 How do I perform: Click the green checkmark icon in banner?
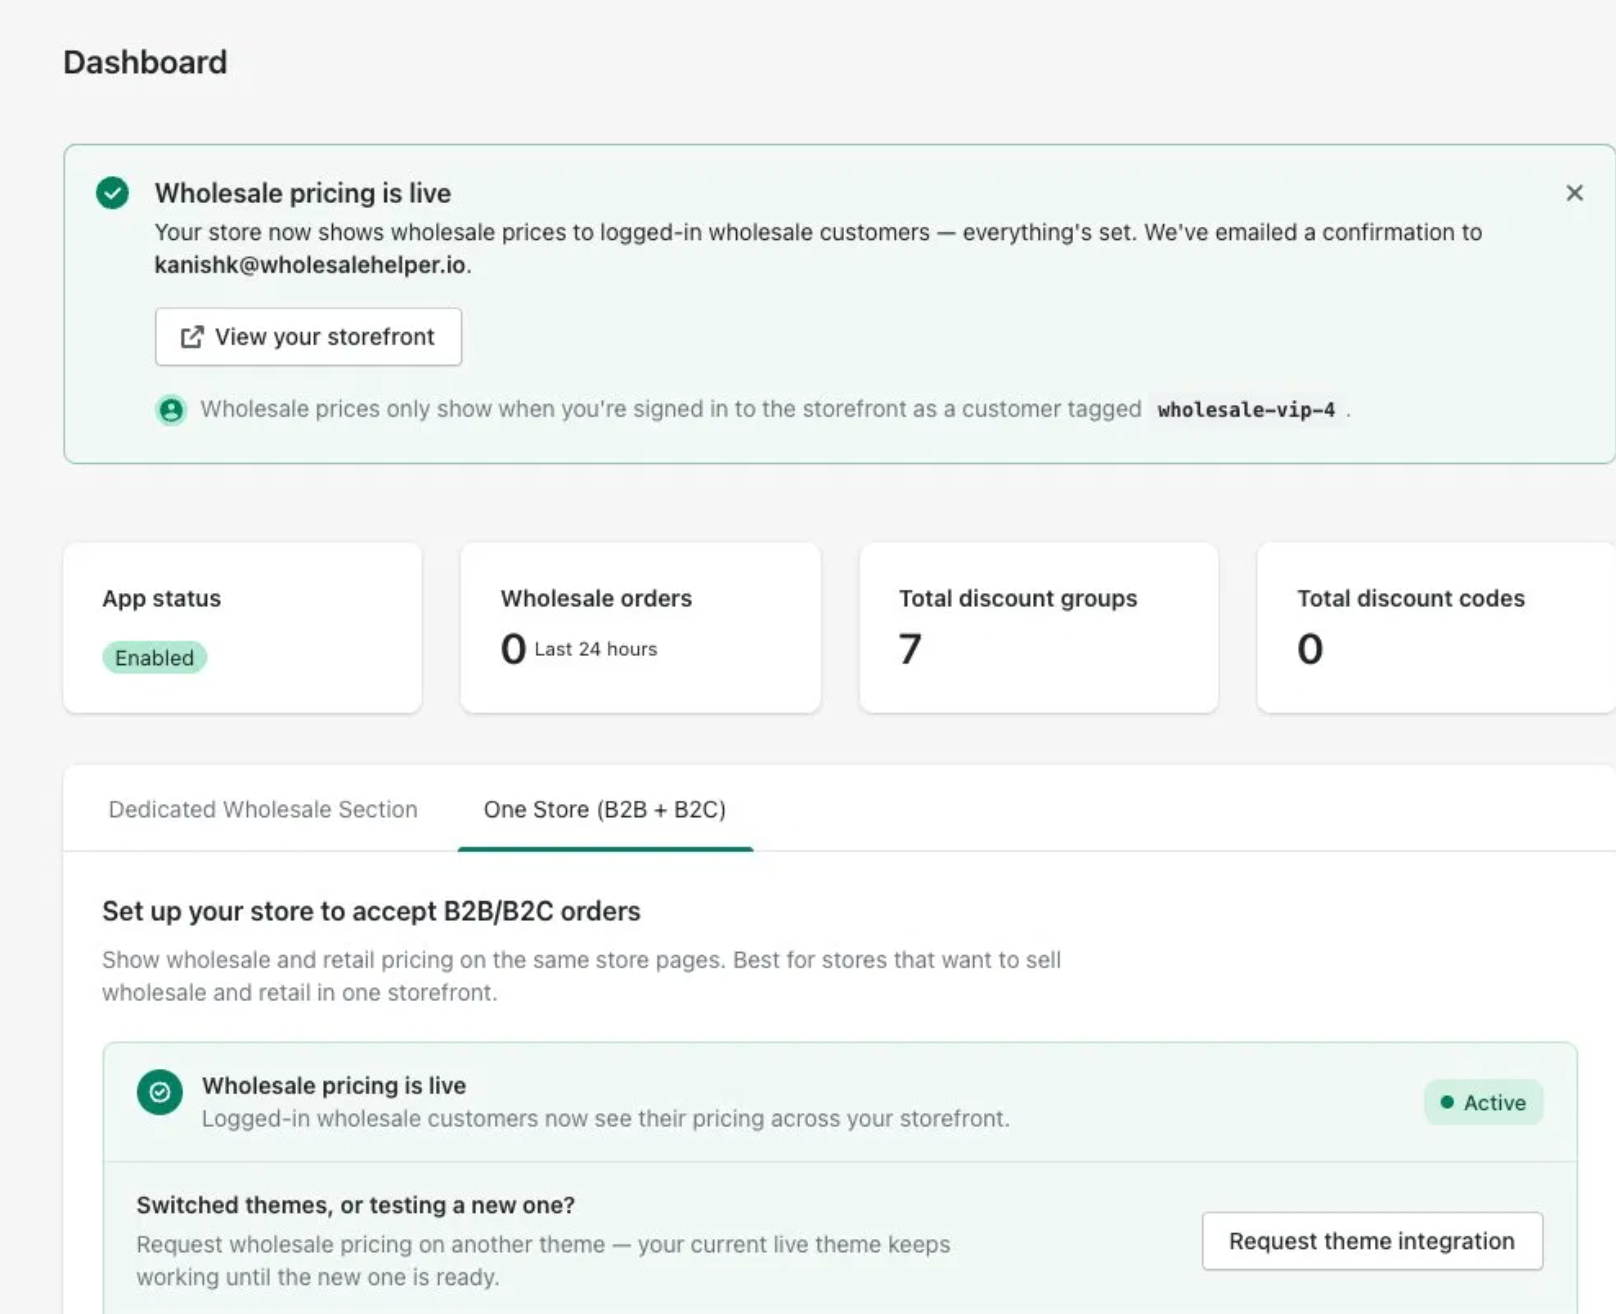tap(112, 193)
